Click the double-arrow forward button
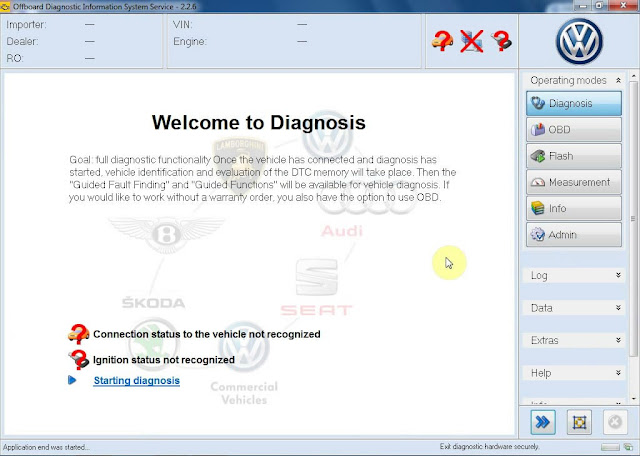This screenshot has height=456, width=640. 543,422
